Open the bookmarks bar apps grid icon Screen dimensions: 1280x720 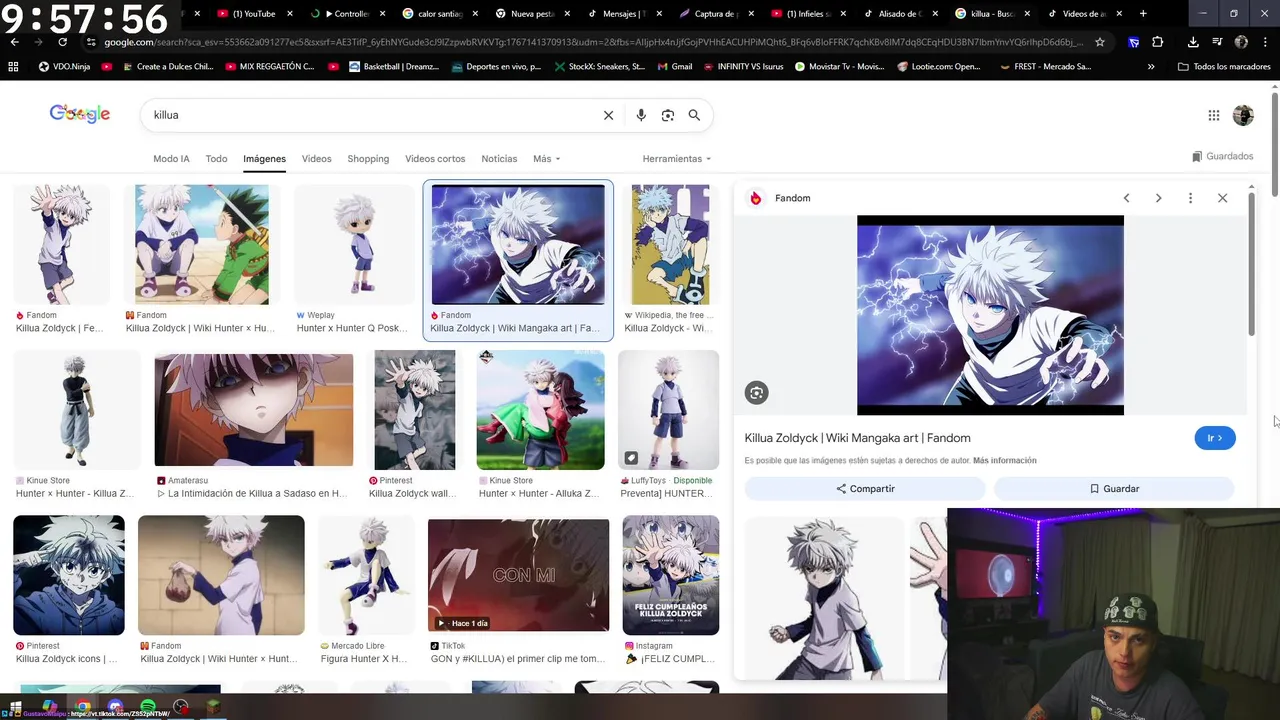(x=13, y=66)
